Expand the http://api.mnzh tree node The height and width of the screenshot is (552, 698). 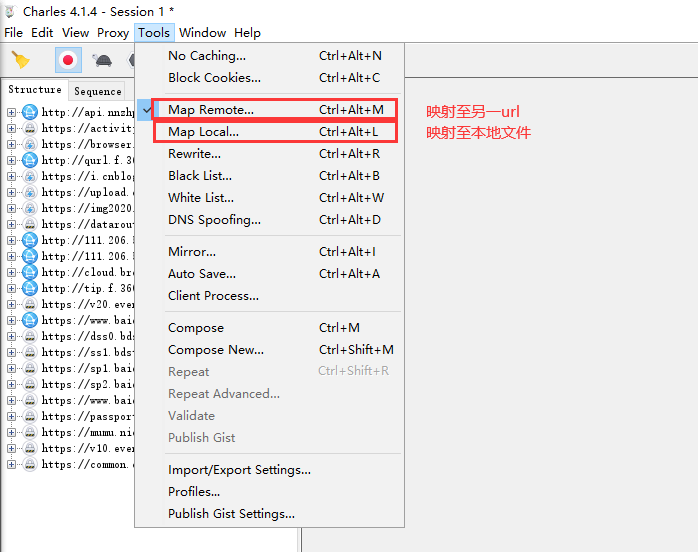(x=12, y=112)
